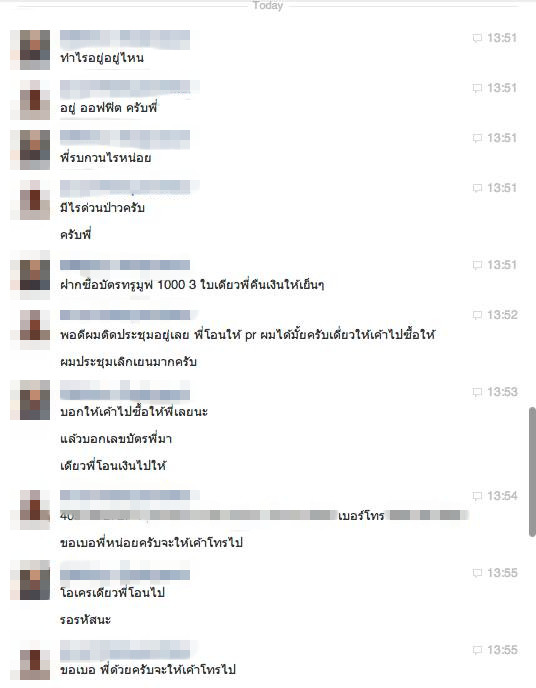
Task: Click the message icon beside last 13:55 timestamp
Action: [477, 650]
